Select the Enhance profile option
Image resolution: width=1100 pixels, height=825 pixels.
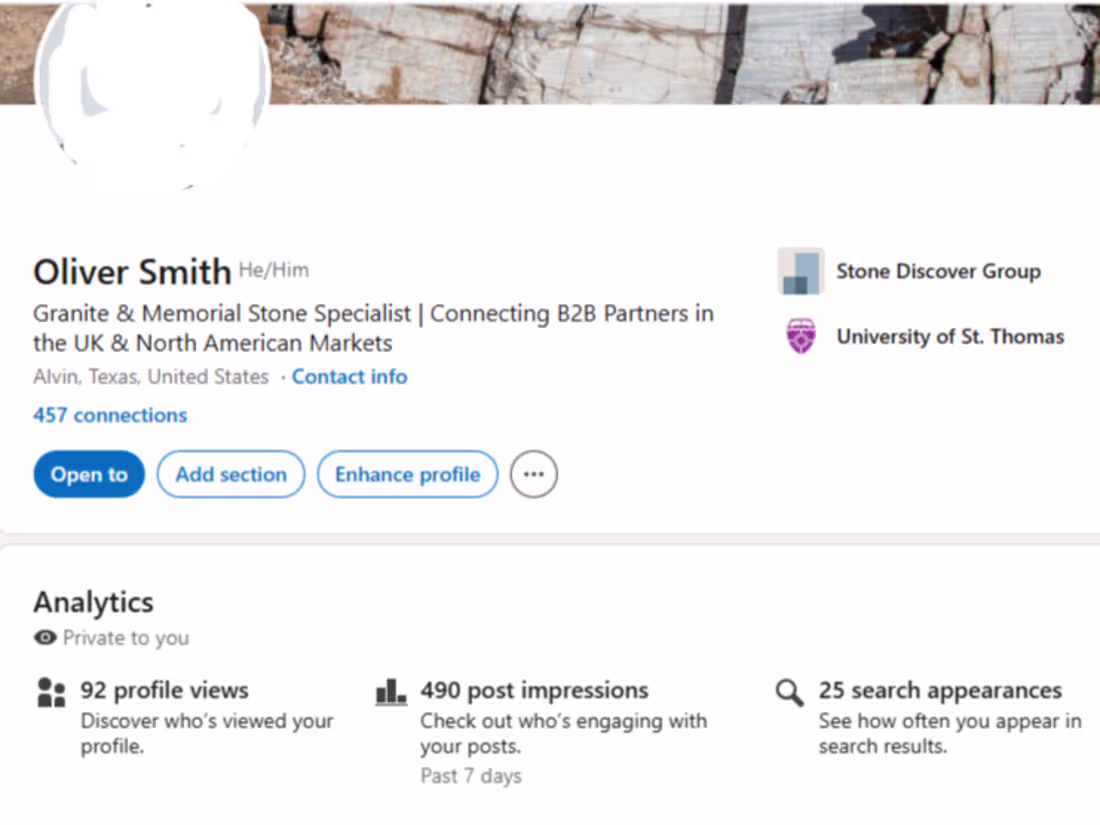point(407,474)
